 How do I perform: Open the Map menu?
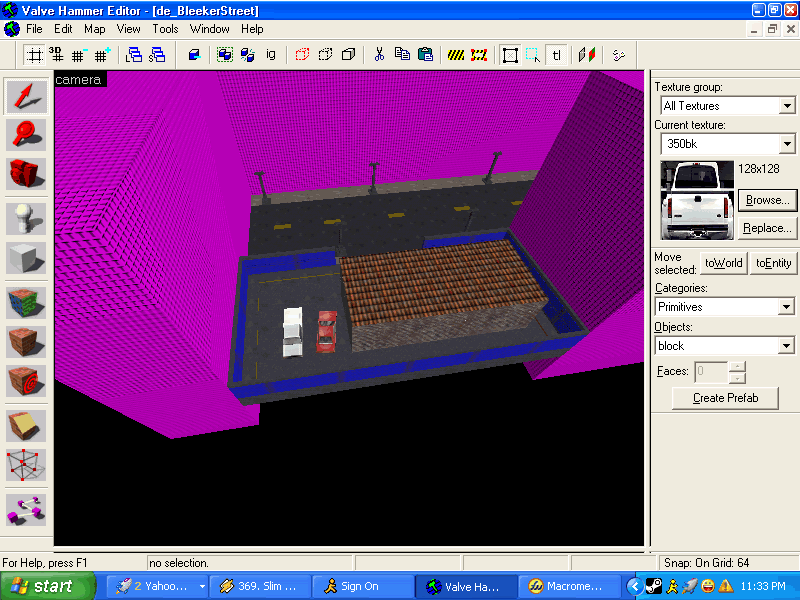tap(94, 29)
